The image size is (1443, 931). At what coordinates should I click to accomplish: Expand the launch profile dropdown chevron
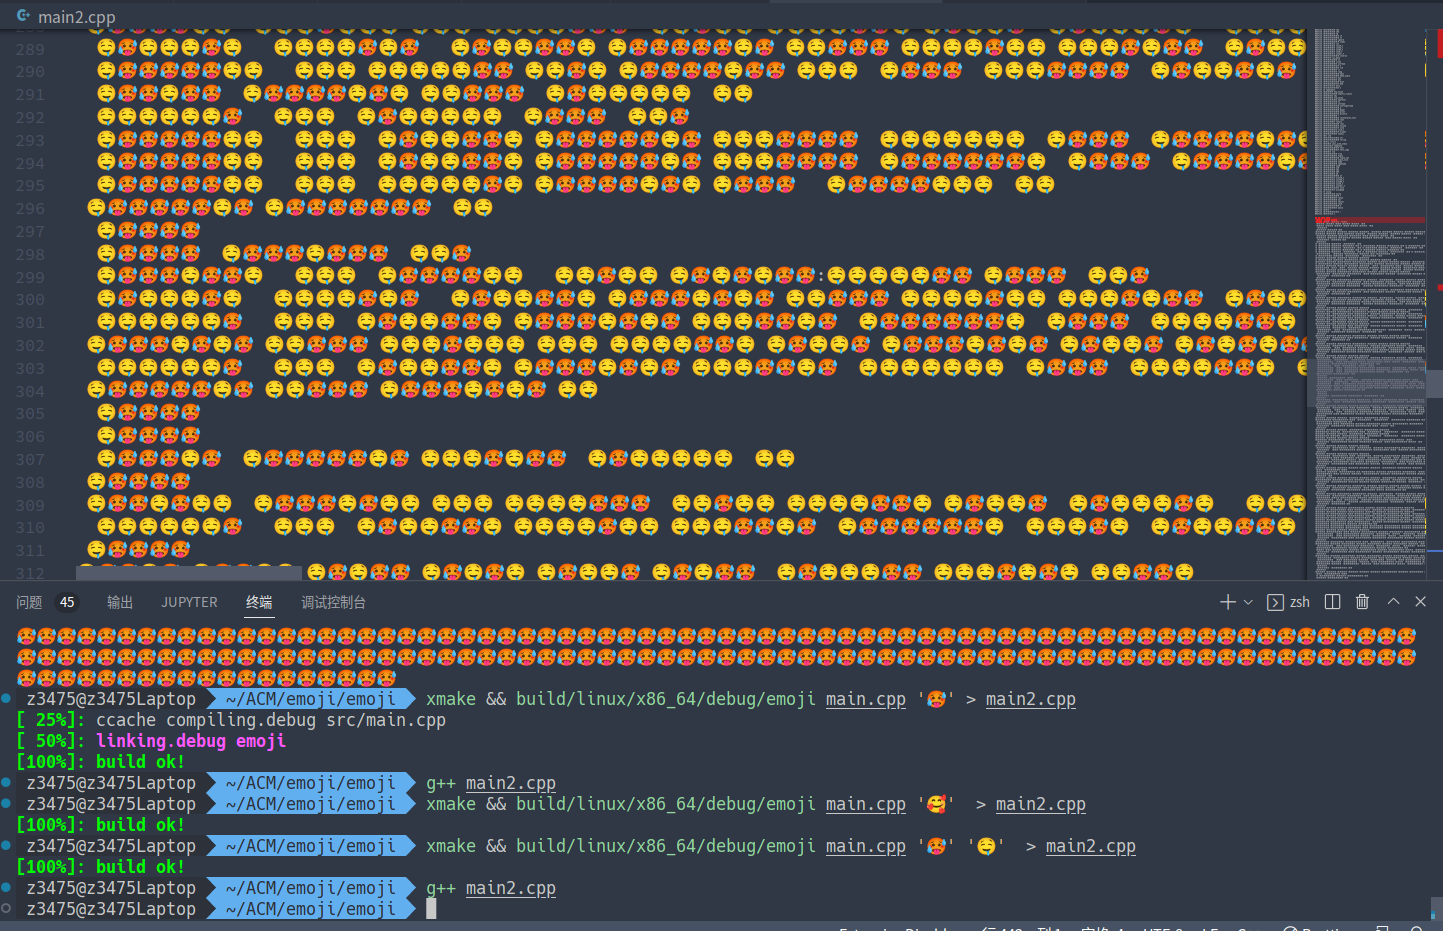pos(1248,602)
